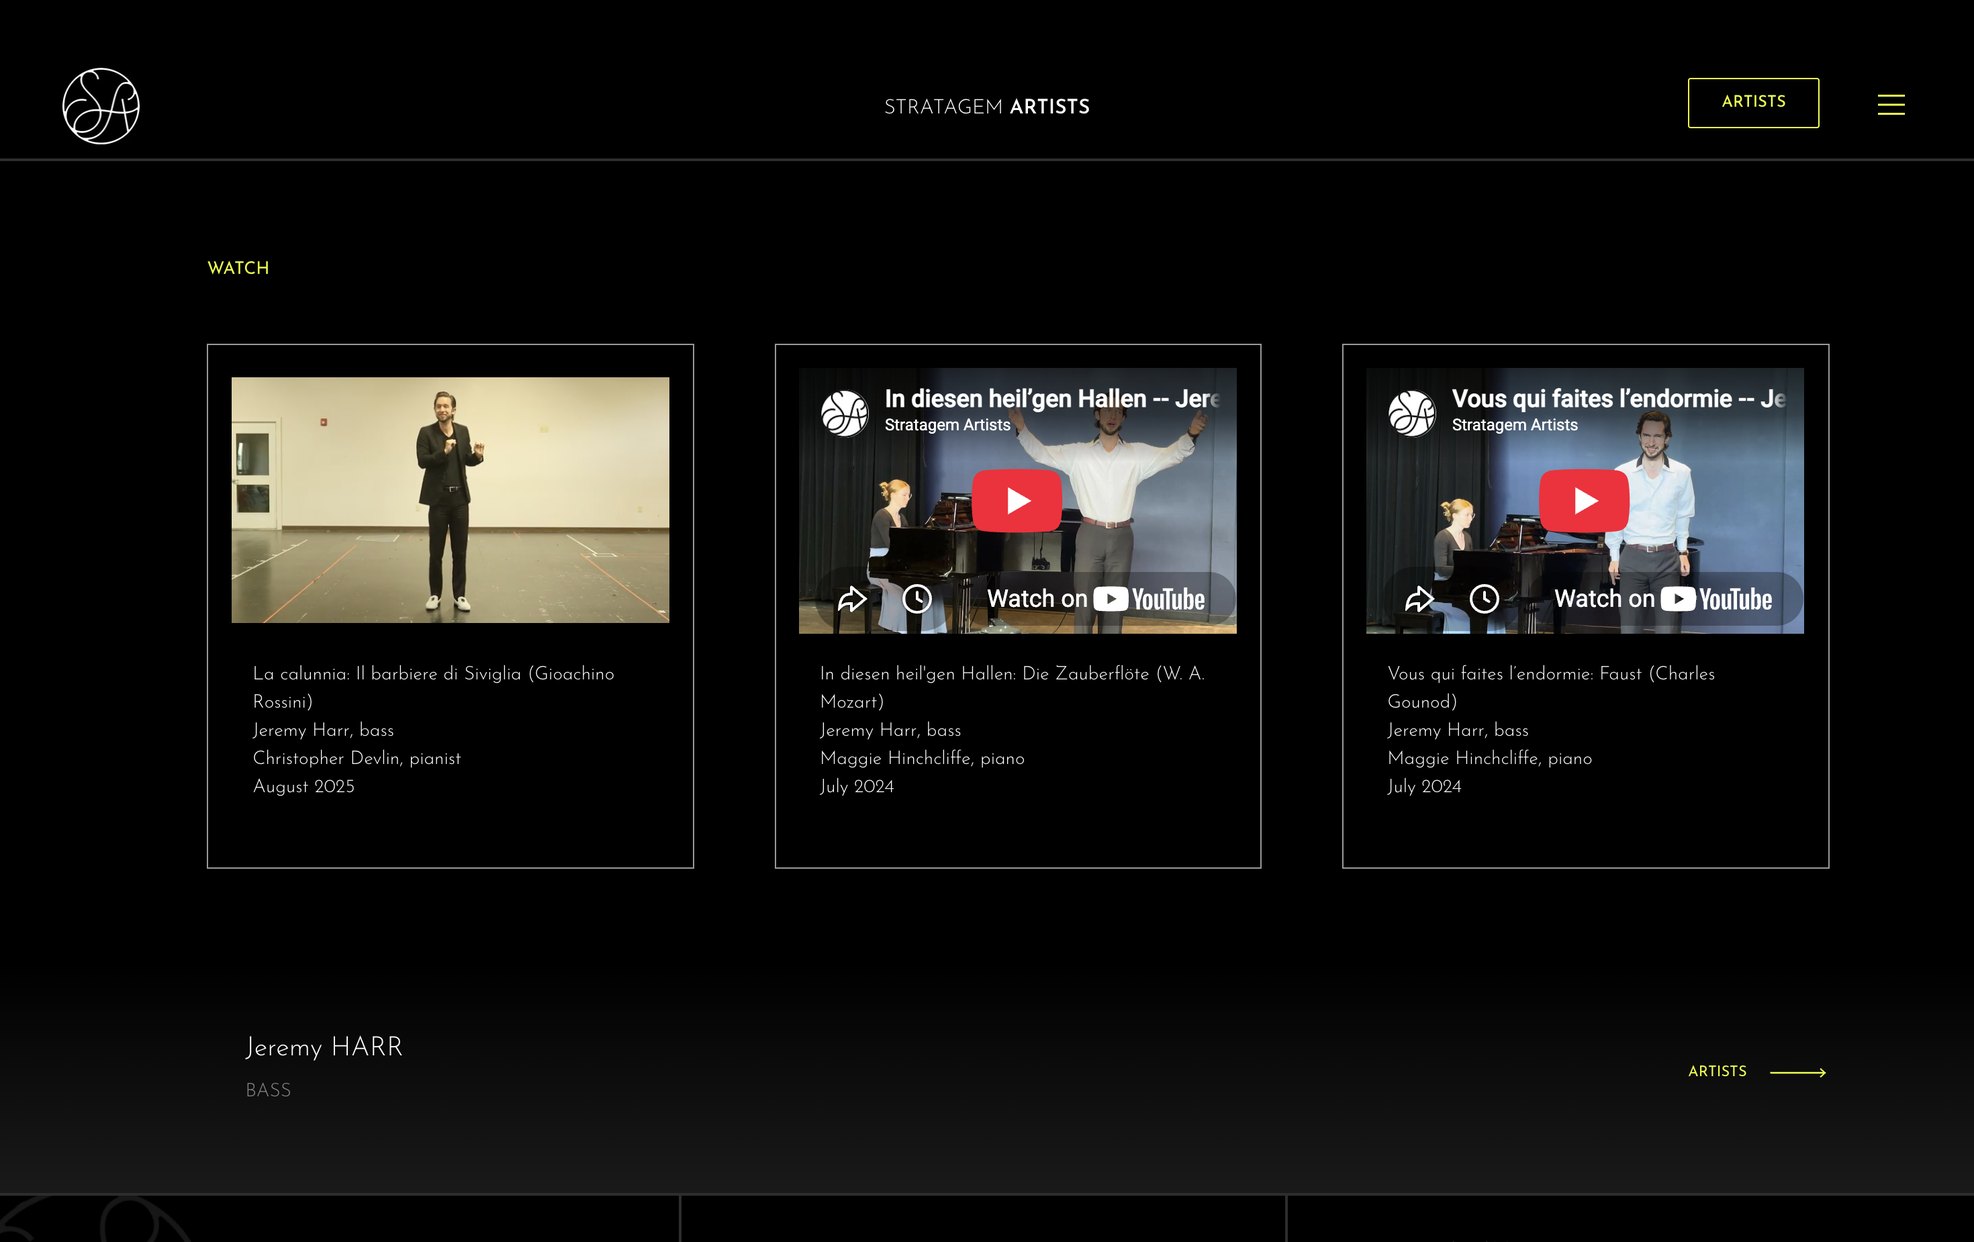Open video title 'In diesen heil'gen Hallen -- Jere'
1974x1242 pixels.
pyautogui.click(x=1052, y=399)
